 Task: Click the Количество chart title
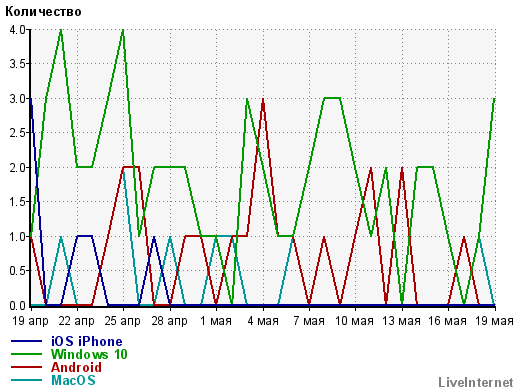(43, 12)
